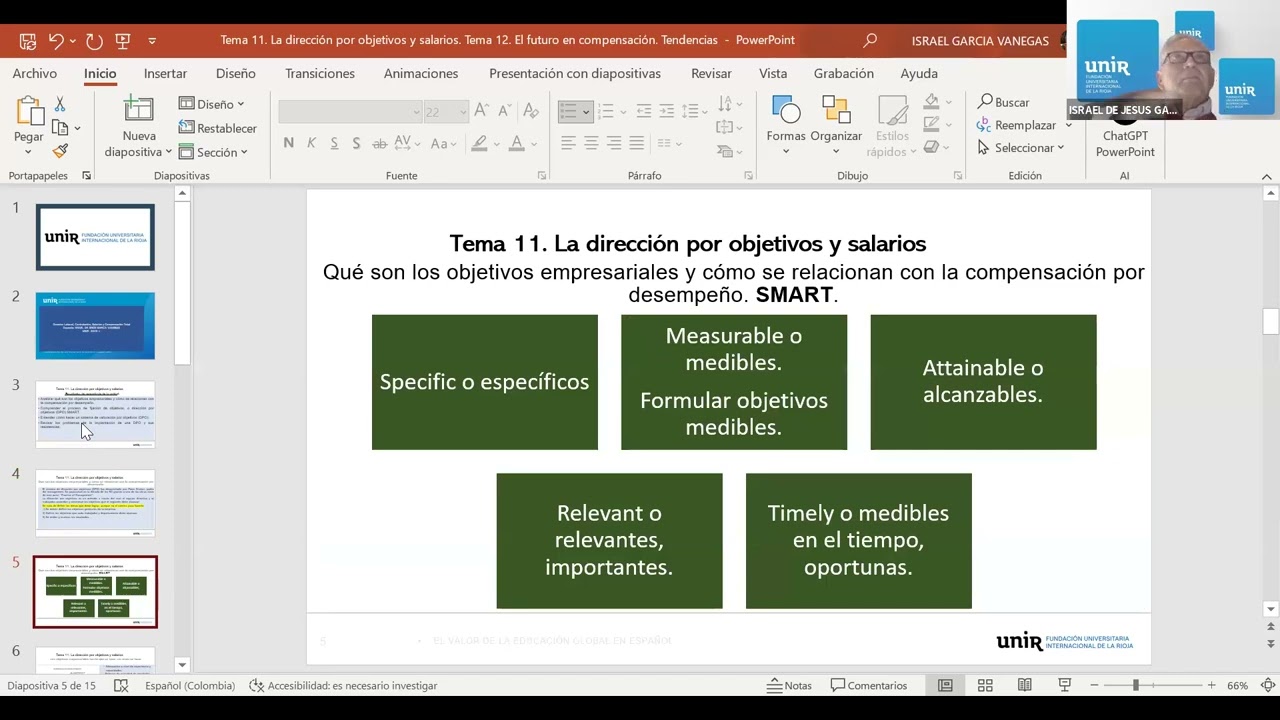Select the Format Painter brush
Image resolution: width=1280 pixels, height=720 pixels.
pos(60,151)
